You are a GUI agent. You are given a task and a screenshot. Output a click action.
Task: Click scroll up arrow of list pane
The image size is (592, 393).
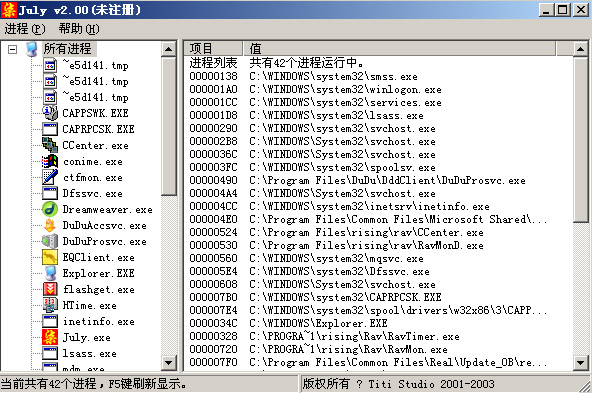click(x=580, y=49)
